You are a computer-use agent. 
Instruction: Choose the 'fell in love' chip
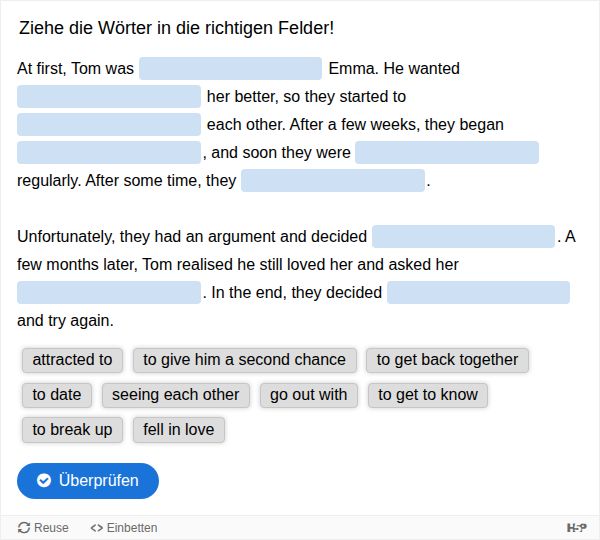(x=178, y=430)
